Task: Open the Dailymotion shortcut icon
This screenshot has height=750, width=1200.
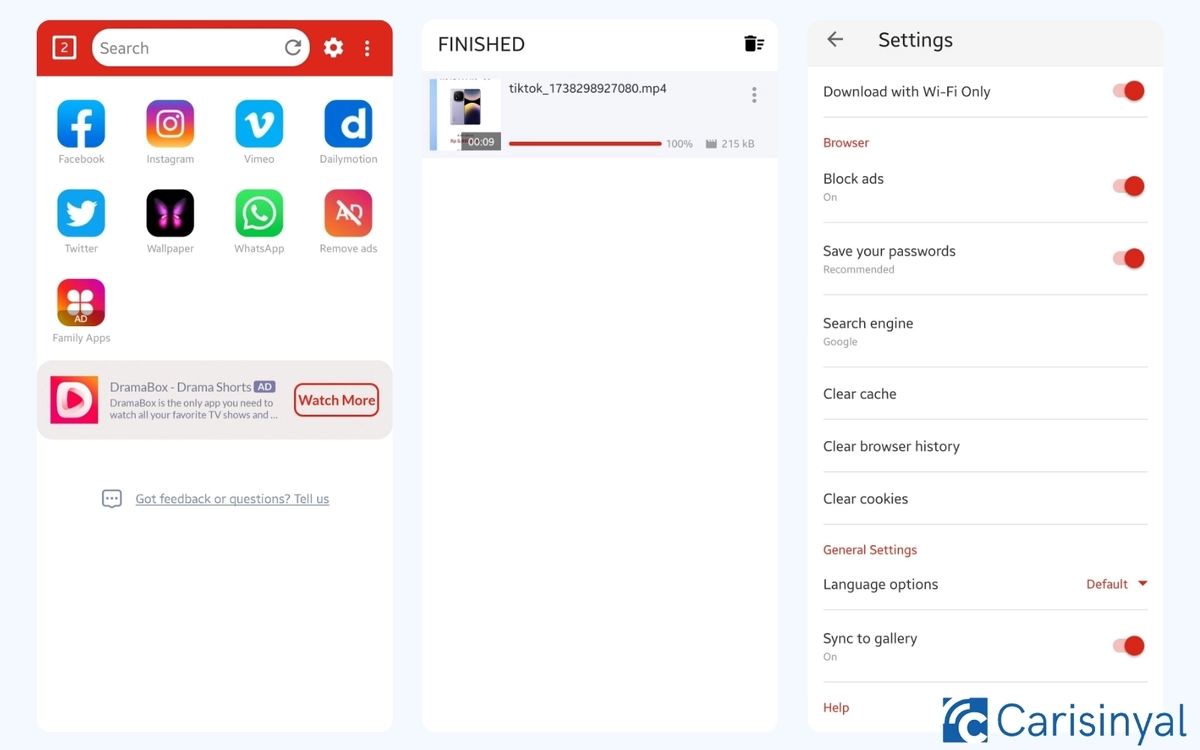Action: tap(348, 124)
